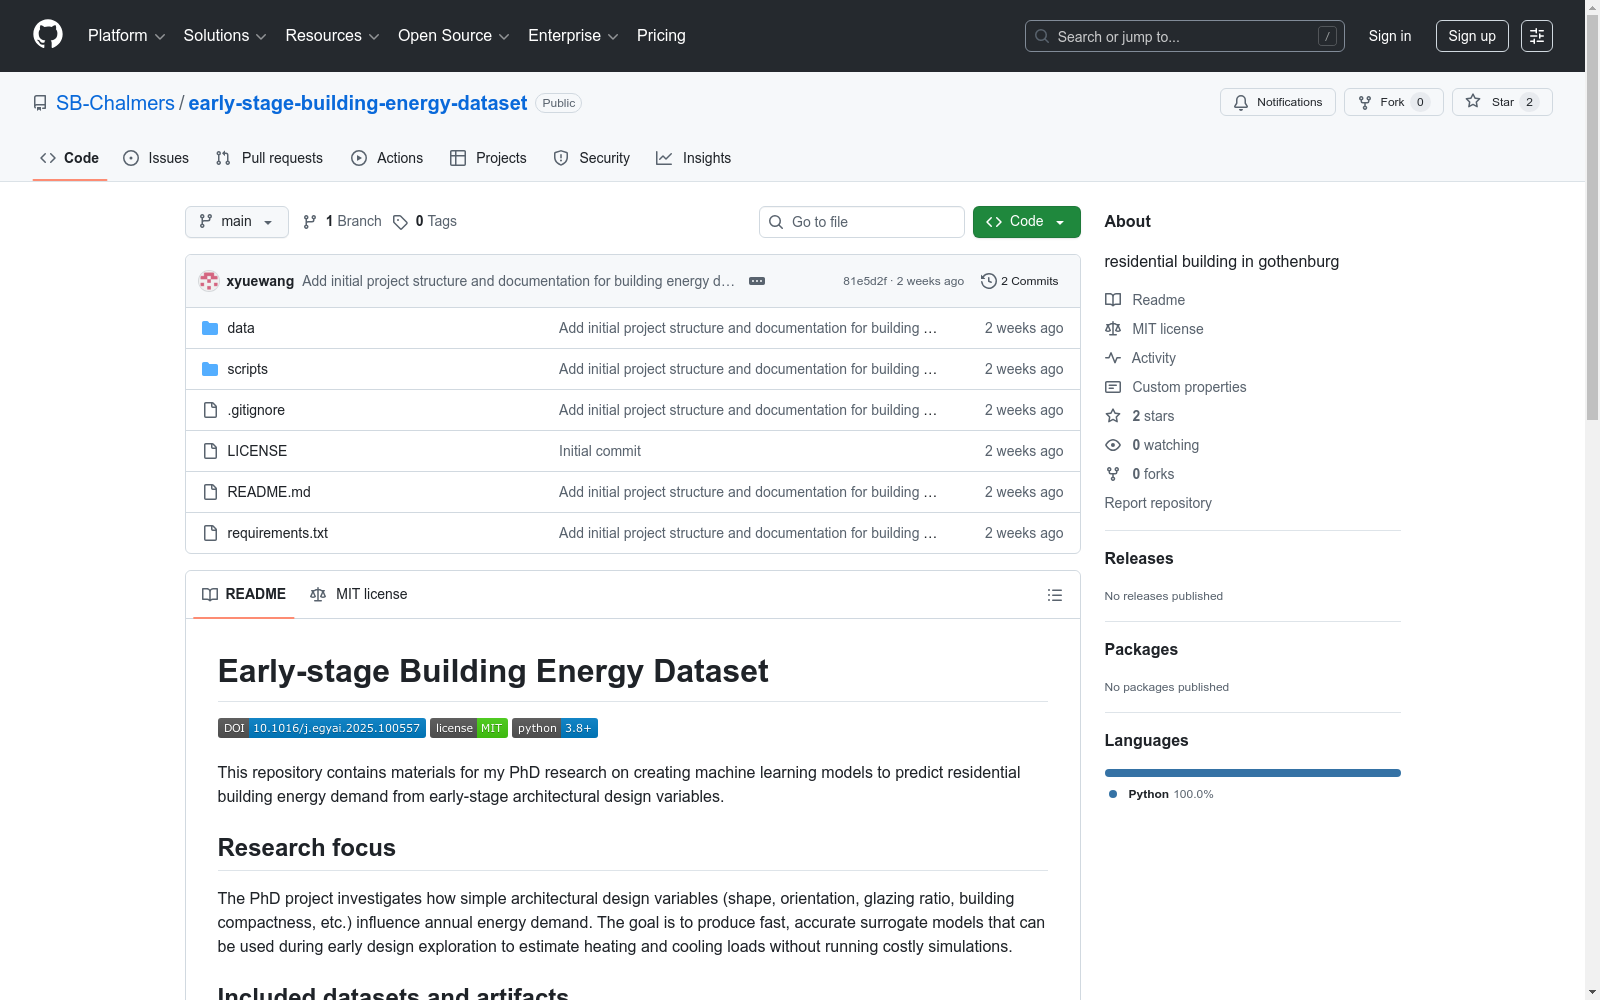Screen dimensions: 1600x1000
Task: Click the Python language bar
Action: 1253,773
